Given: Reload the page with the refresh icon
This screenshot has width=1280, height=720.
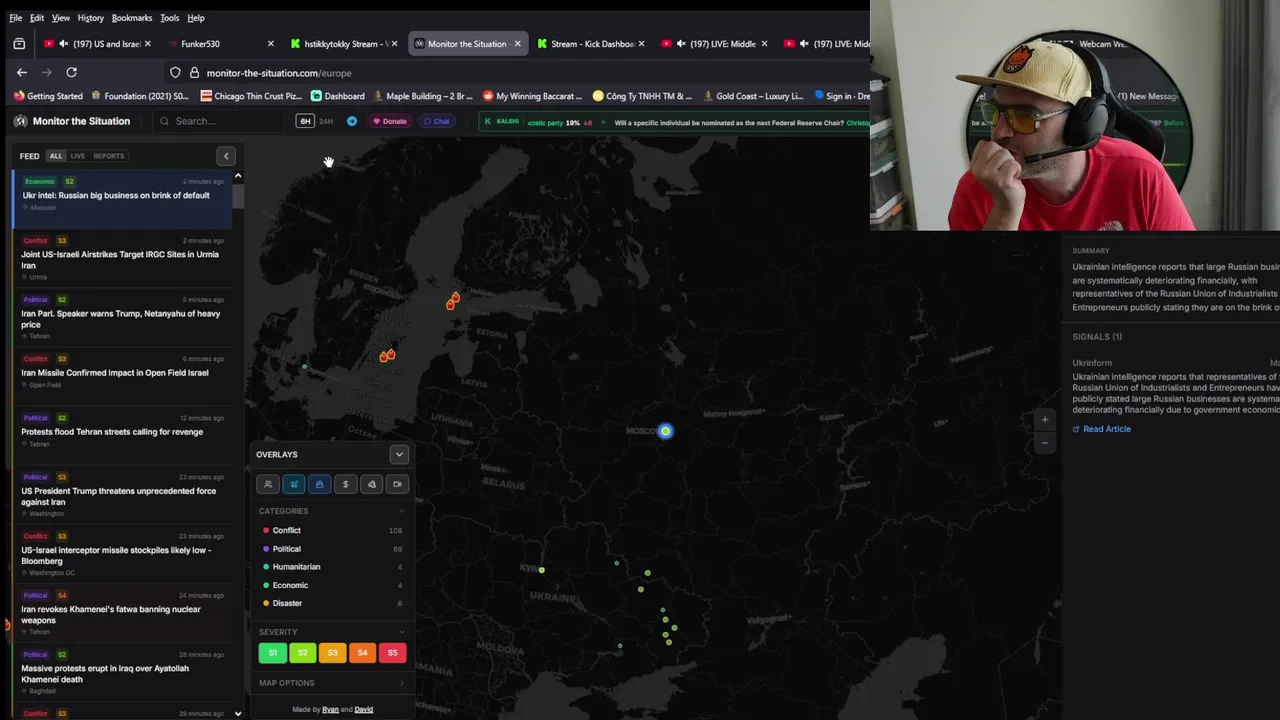Looking at the screenshot, I should pos(71,72).
